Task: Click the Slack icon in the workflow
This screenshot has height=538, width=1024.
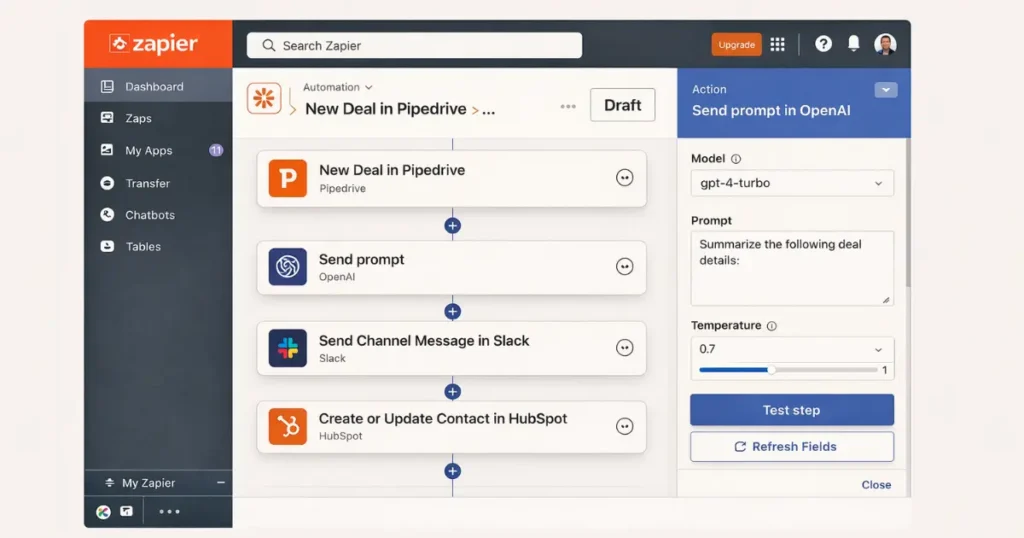Action: point(288,348)
